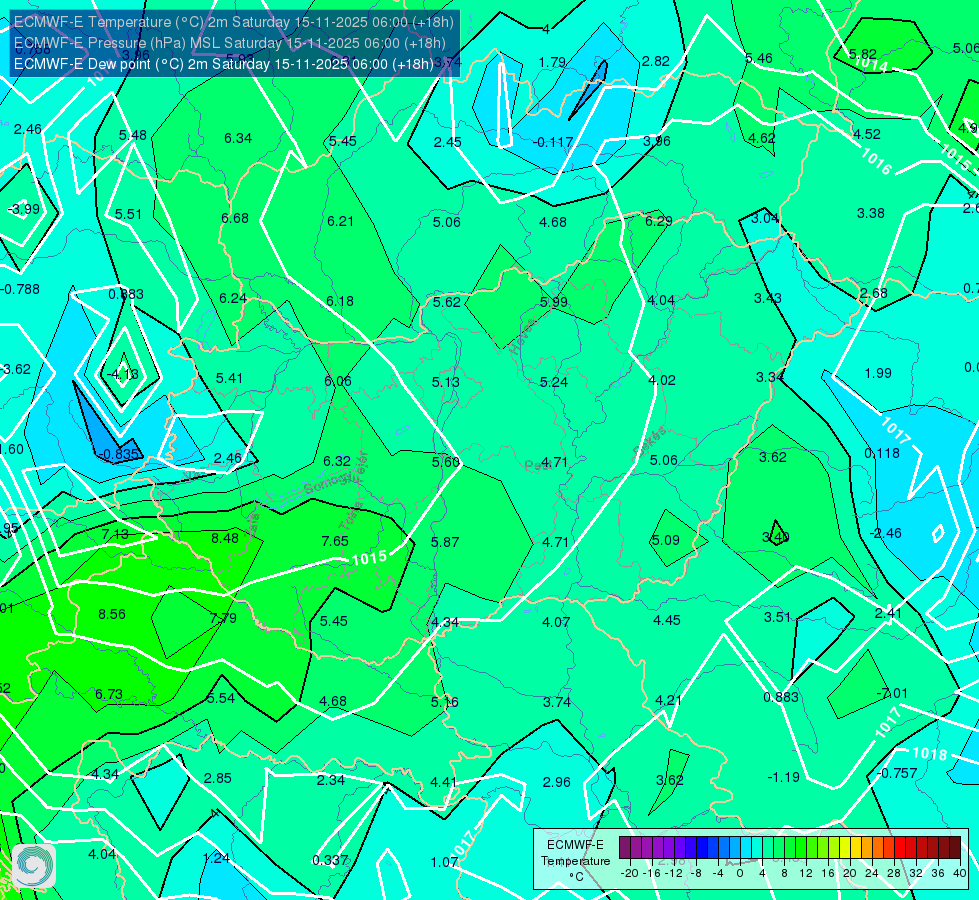Image resolution: width=979 pixels, height=900 pixels.
Task: Click the 5.82 temperature value
Action: pyautogui.click(x=863, y=54)
